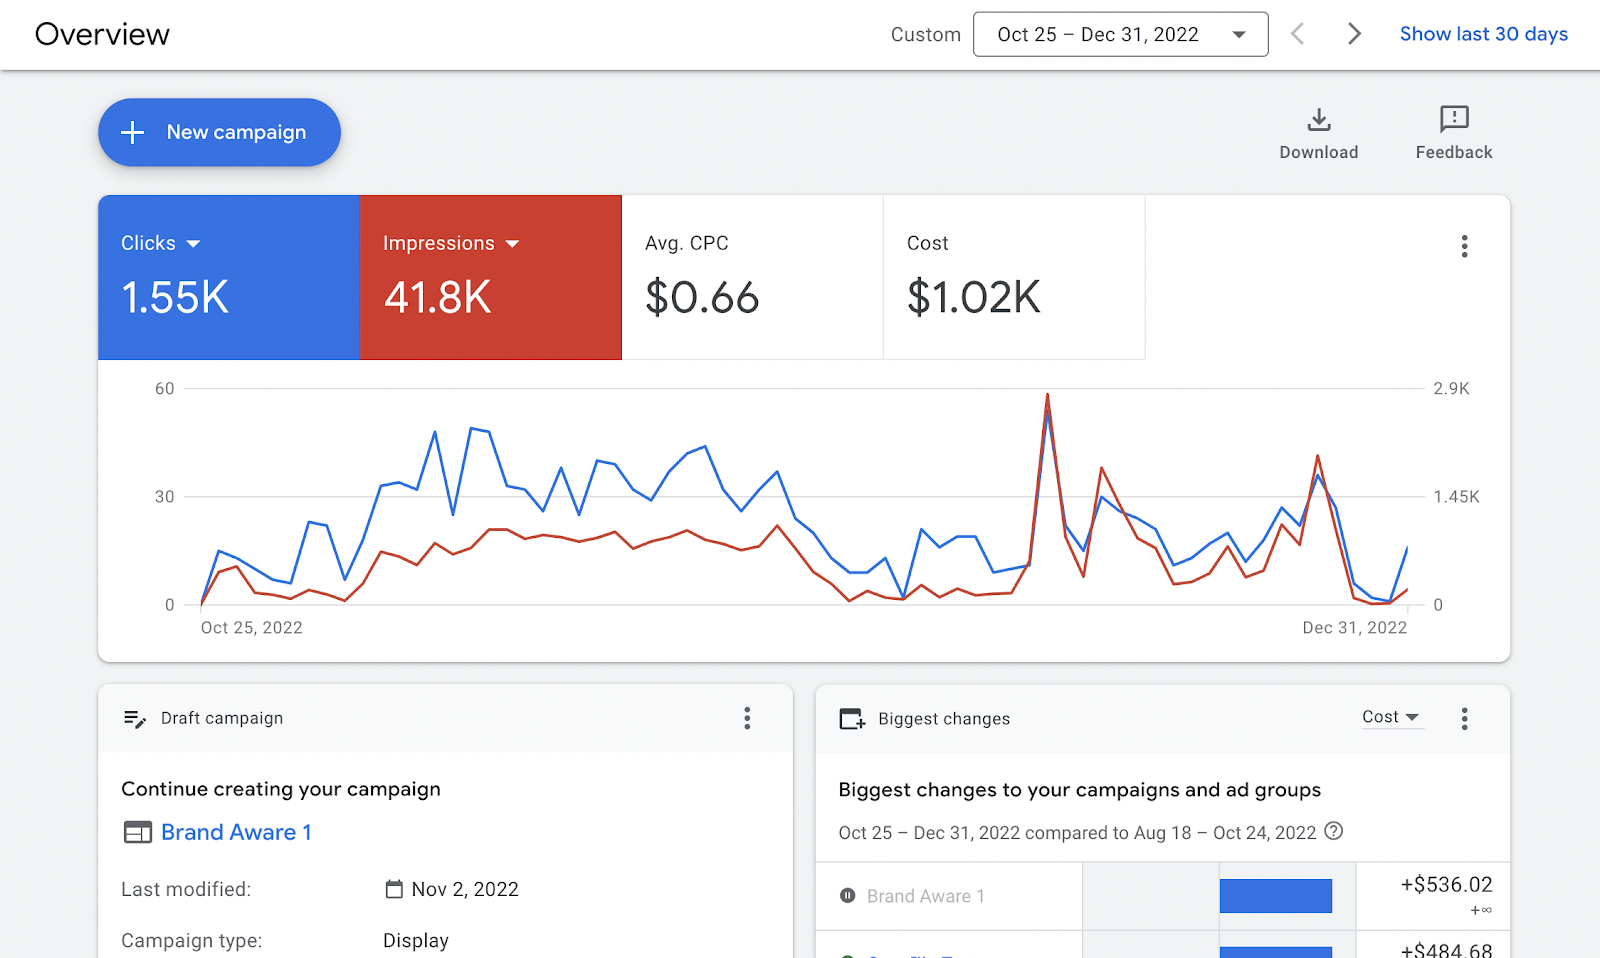The height and width of the screenshot is (958, 1600).
Task: Go to previous date range arrow
Action: coord(1297,34)
